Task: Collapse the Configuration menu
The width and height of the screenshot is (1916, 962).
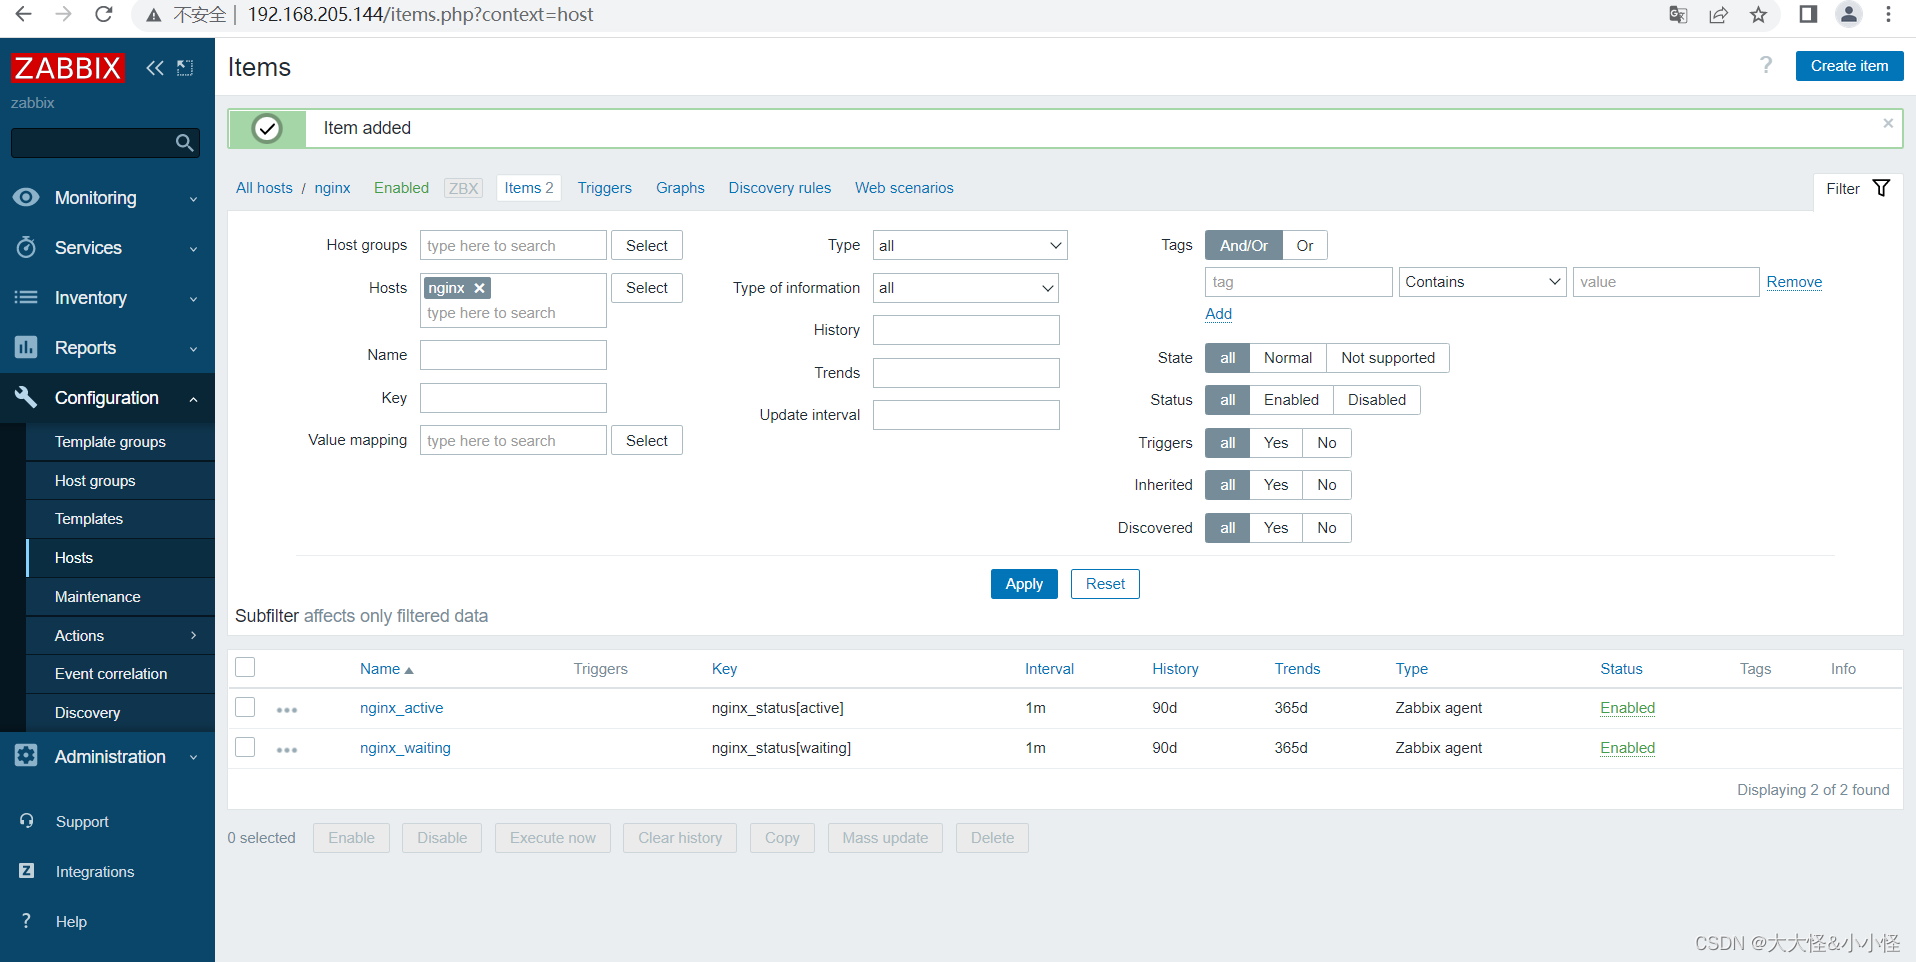Action: click(107, 398)
